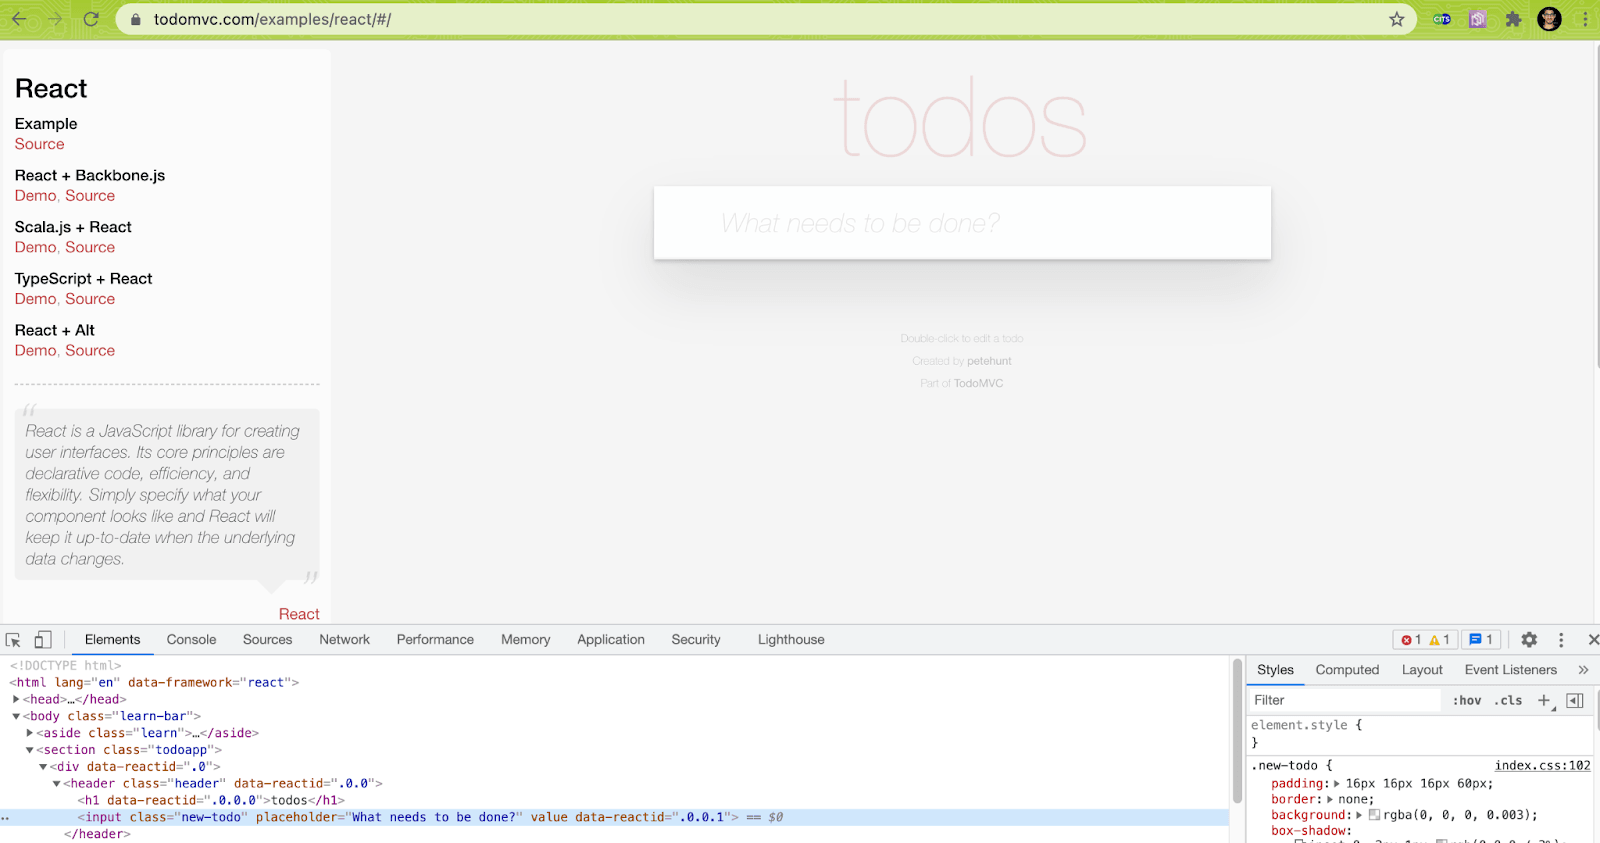The height and width of the screenshot is (843, 1600).
Task: Show more Styles pane tabs
Action: pyautogui.click(x=1583, y=670)
